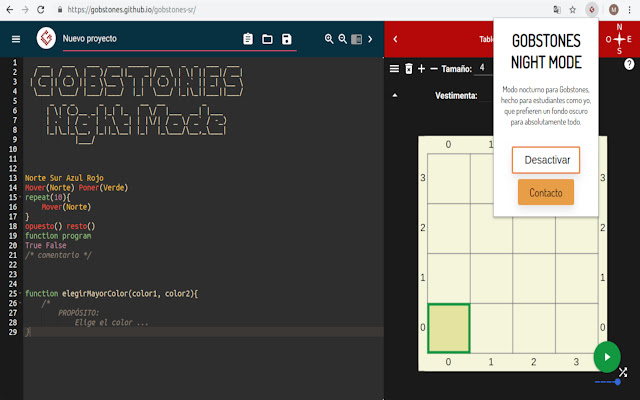
Task: Decrease board size with minus icon
Action: tap(434, 69)
